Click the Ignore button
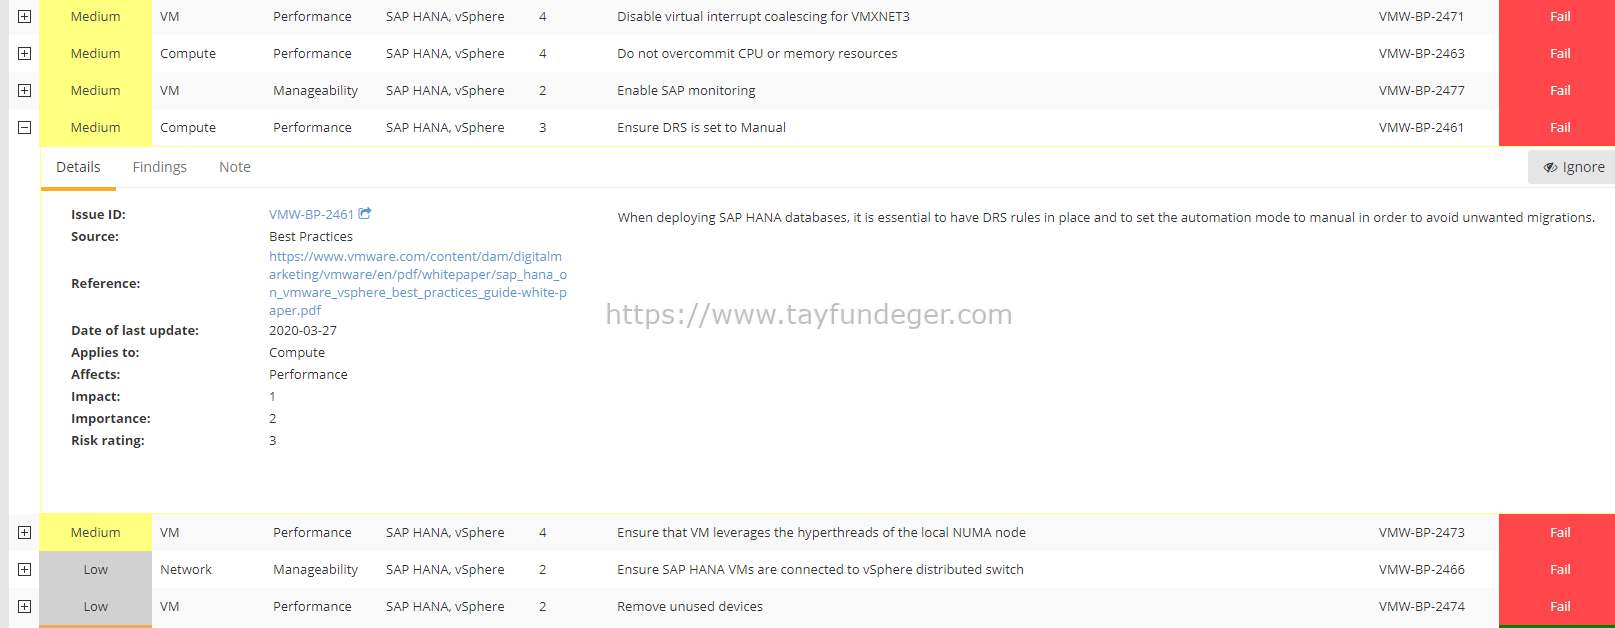The image size is (1615, 628). pos(1572,167)
